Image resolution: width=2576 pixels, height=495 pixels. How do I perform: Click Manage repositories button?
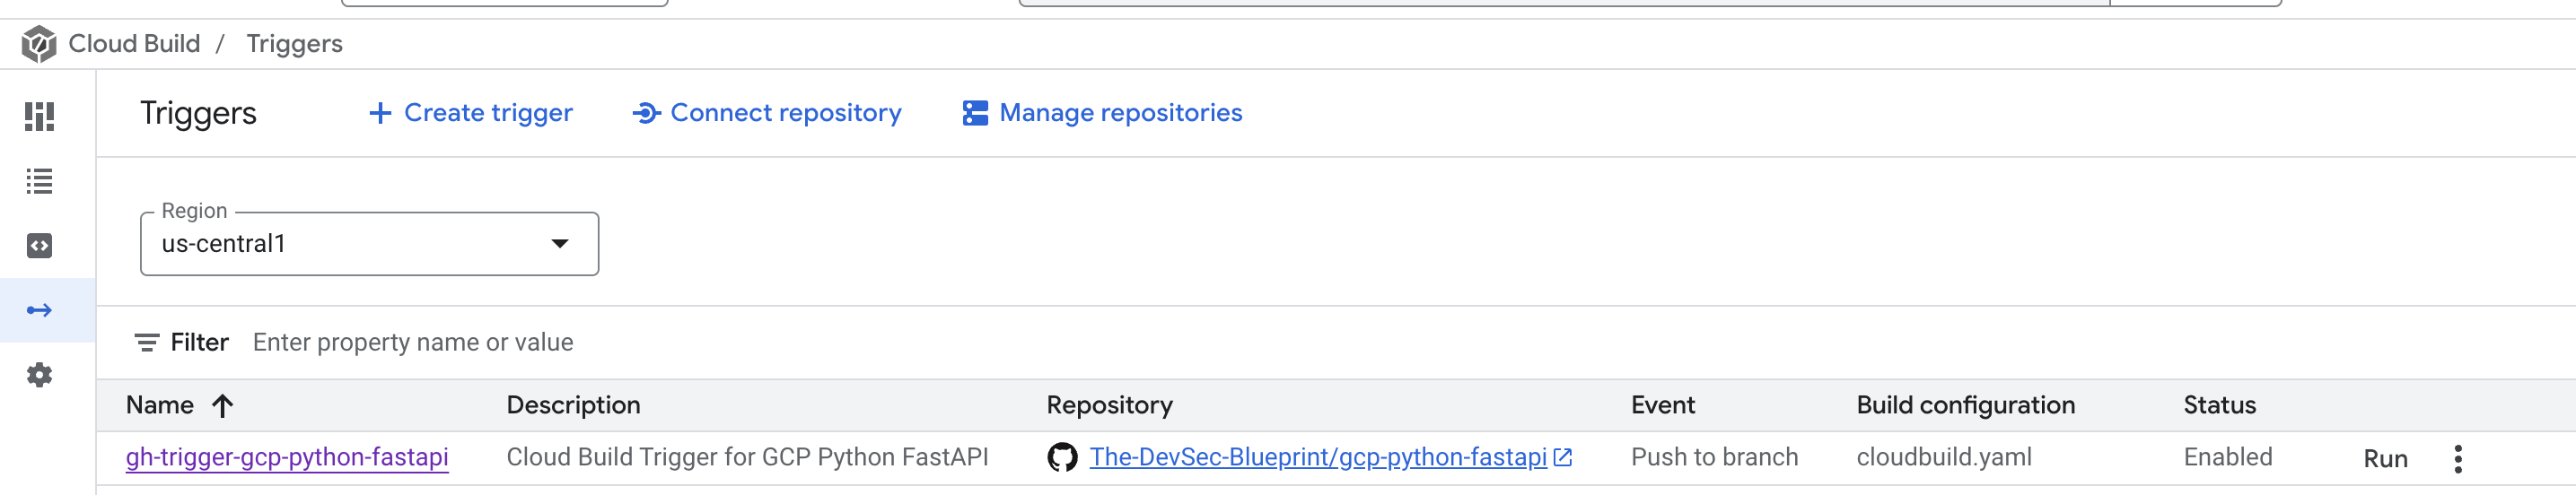pyautogui.click(x=1102, y=113)
